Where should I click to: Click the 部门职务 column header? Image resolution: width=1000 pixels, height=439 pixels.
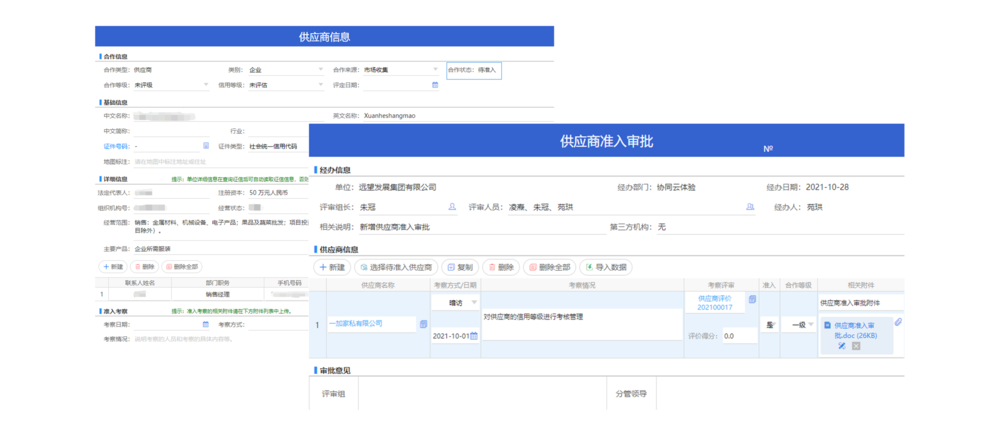pos(217,282)
